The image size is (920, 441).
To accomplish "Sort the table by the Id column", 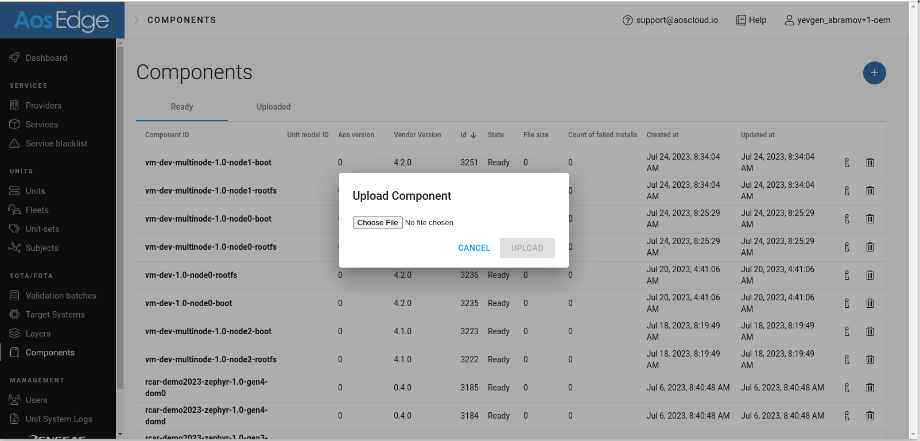I will pyautogui.click(x=467, y=135).
